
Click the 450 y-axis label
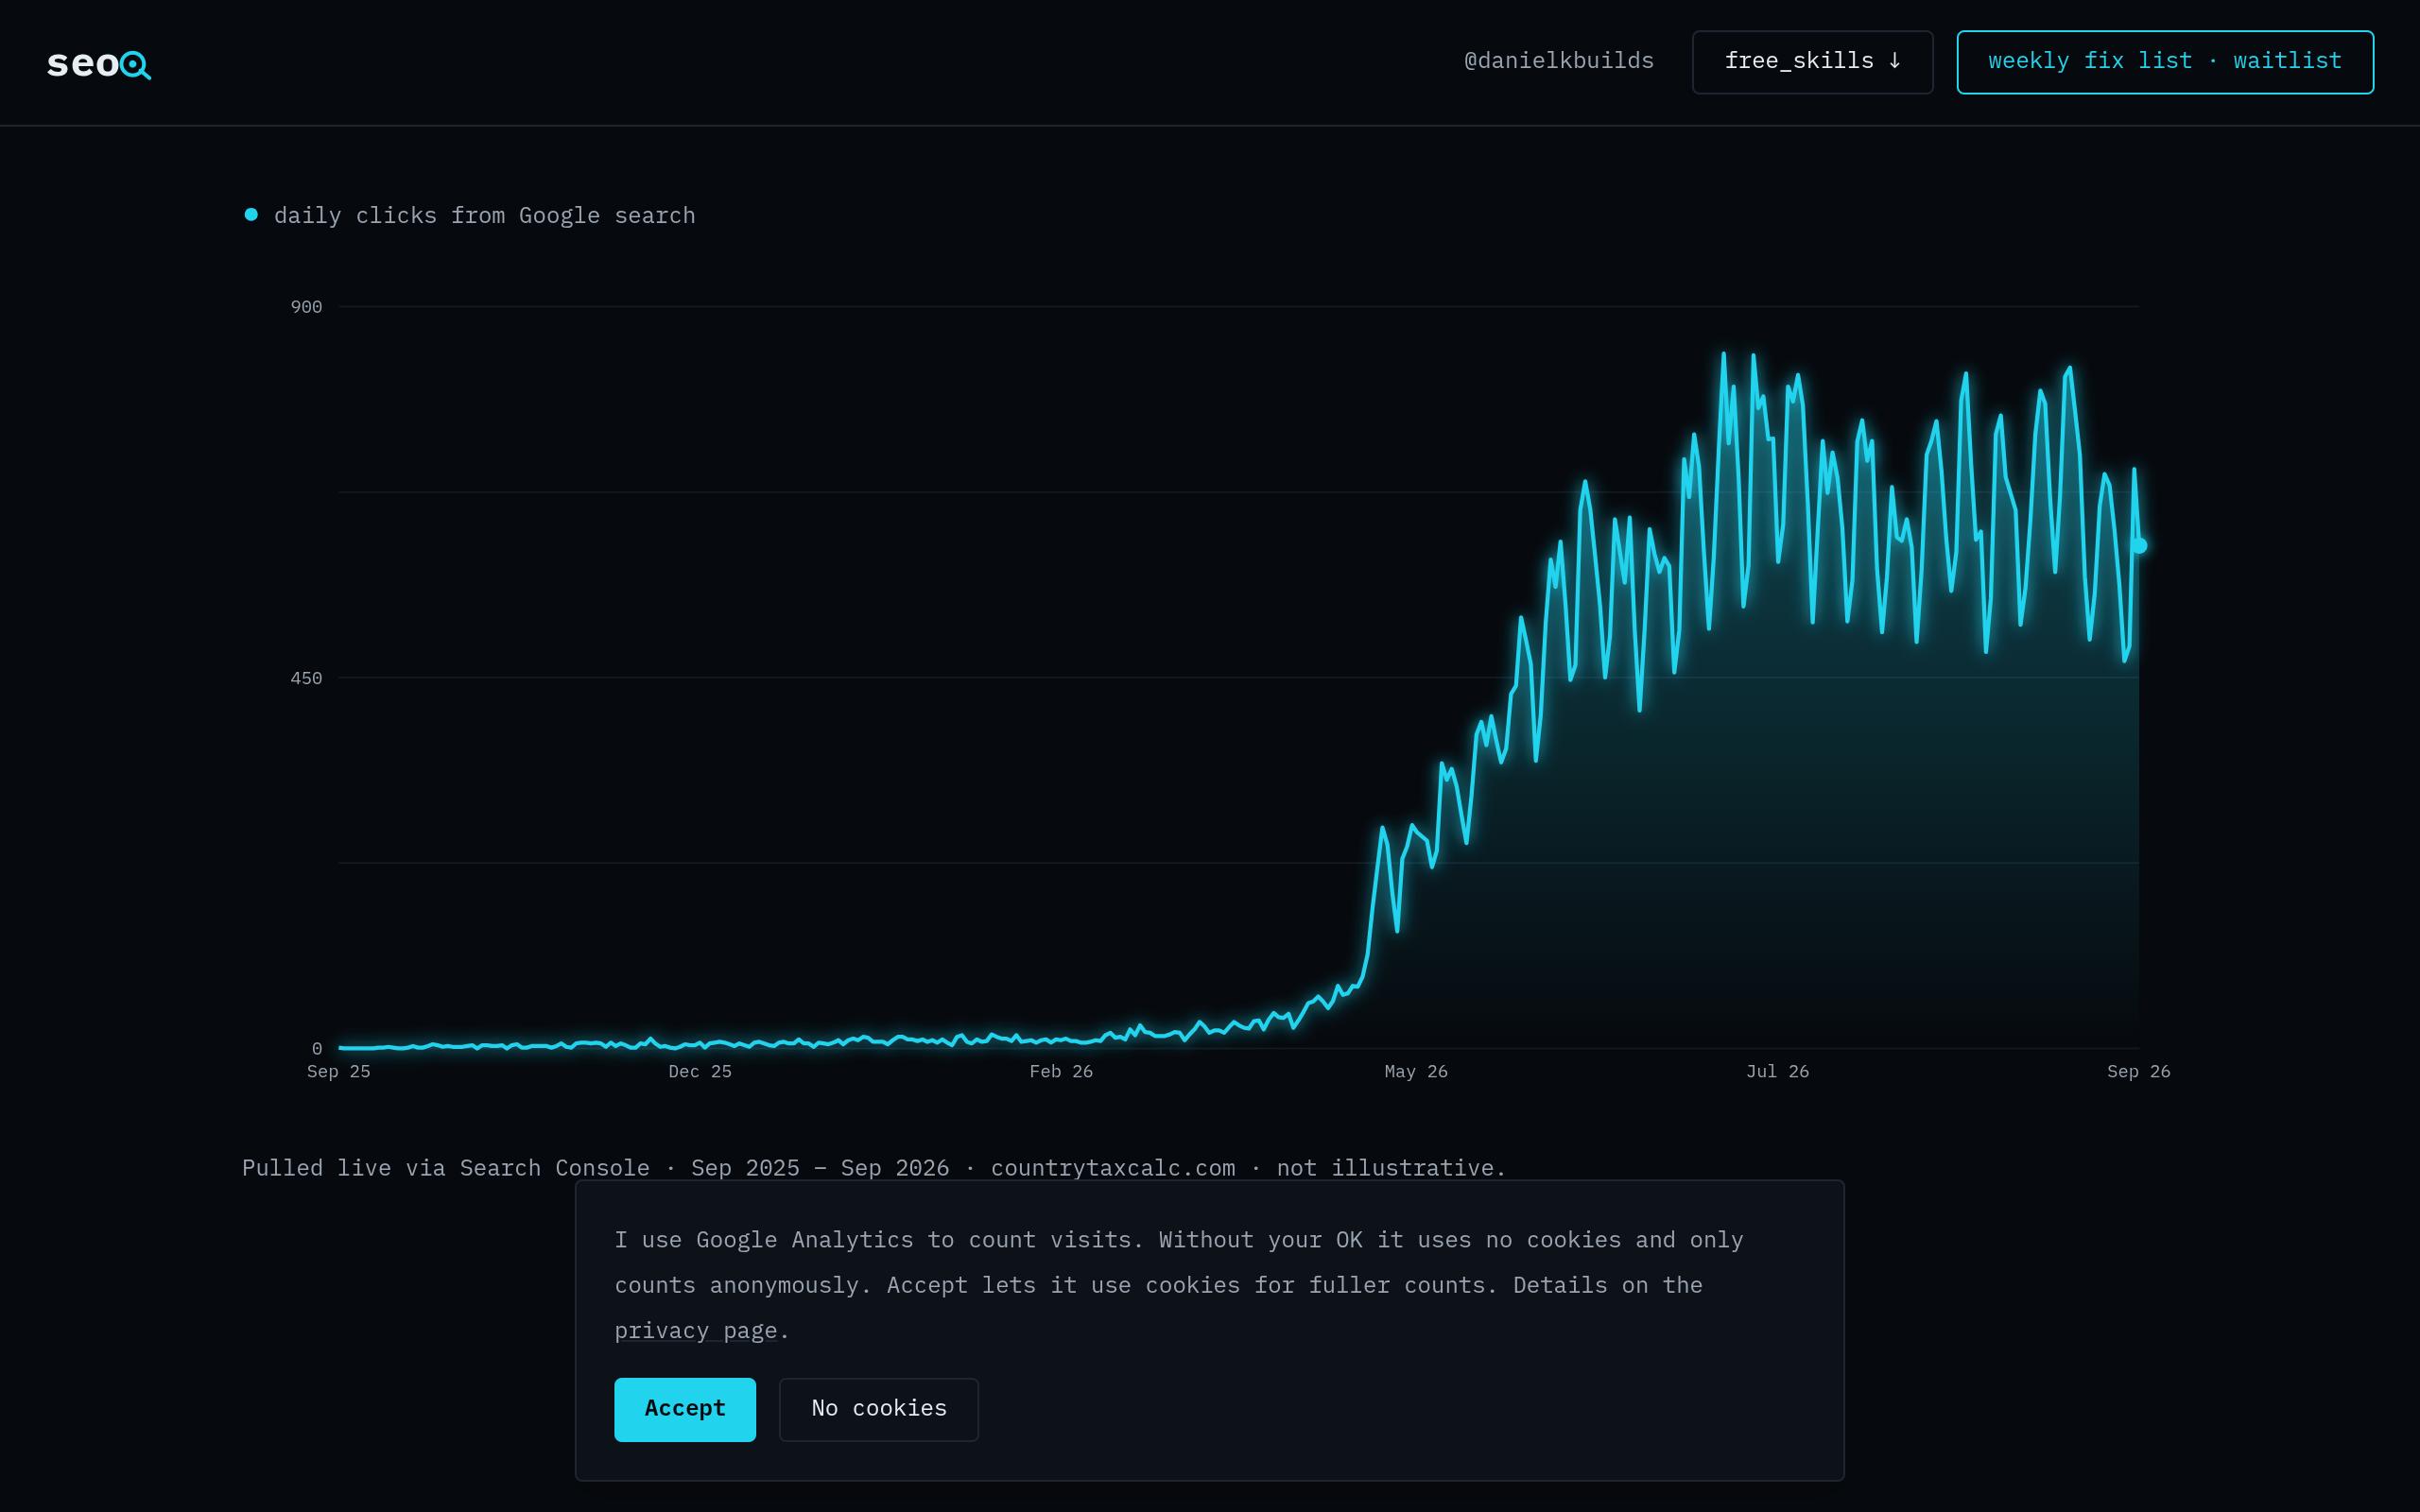(306, 678)
